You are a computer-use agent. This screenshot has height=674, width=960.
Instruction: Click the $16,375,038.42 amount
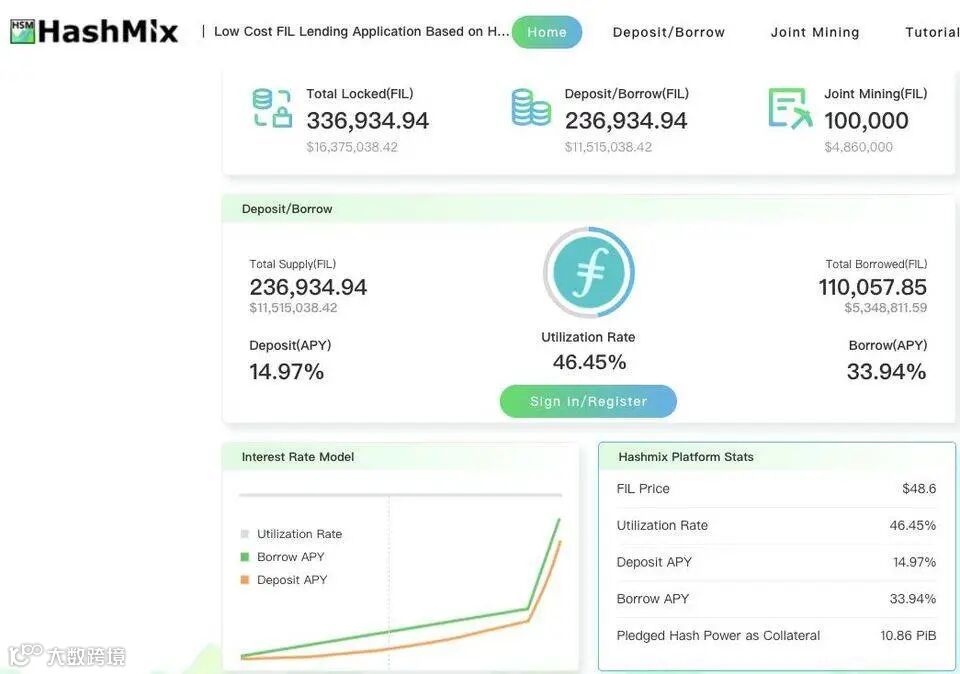[x=352, y=147]
